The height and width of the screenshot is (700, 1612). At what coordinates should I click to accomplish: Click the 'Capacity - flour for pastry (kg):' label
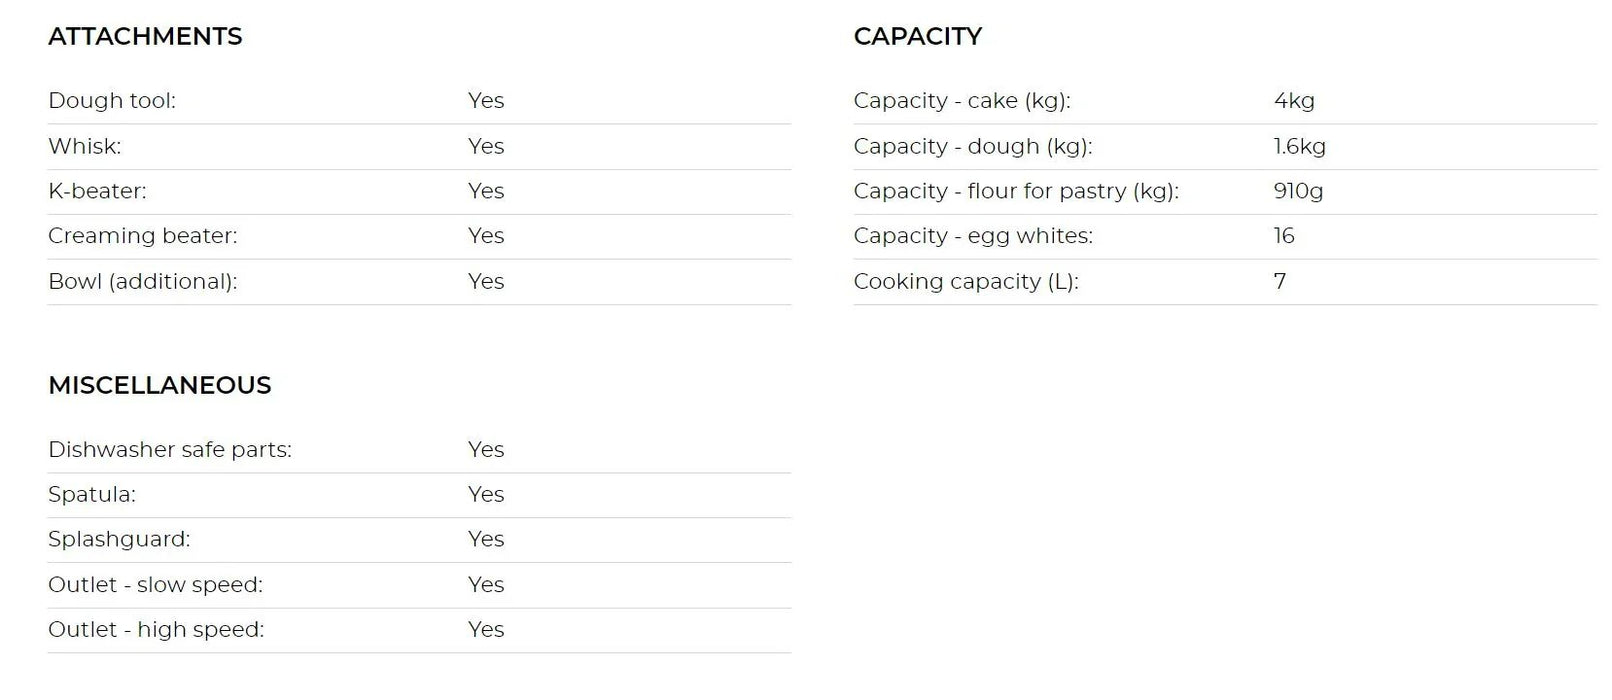click(1015, 191)
